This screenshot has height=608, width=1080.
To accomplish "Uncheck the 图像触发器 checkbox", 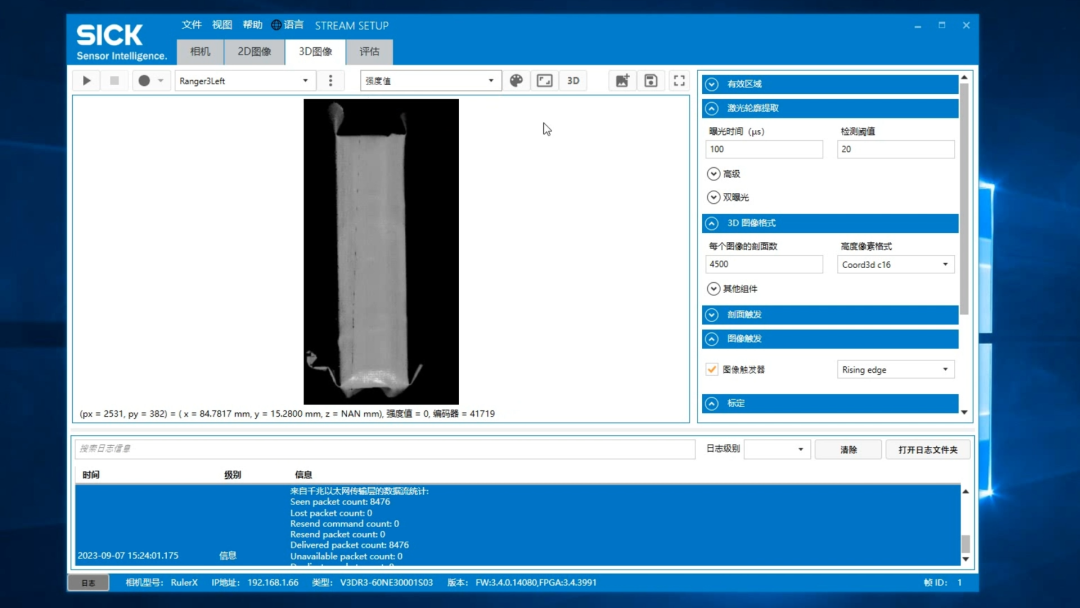I will [712, 369].
